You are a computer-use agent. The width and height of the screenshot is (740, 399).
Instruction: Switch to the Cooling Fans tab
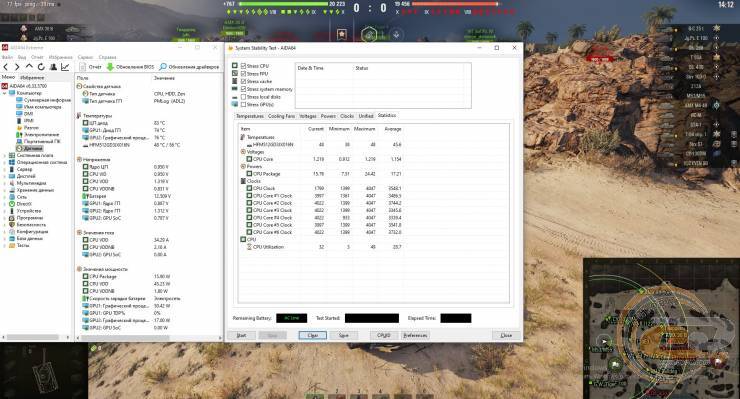pos(281,116)
